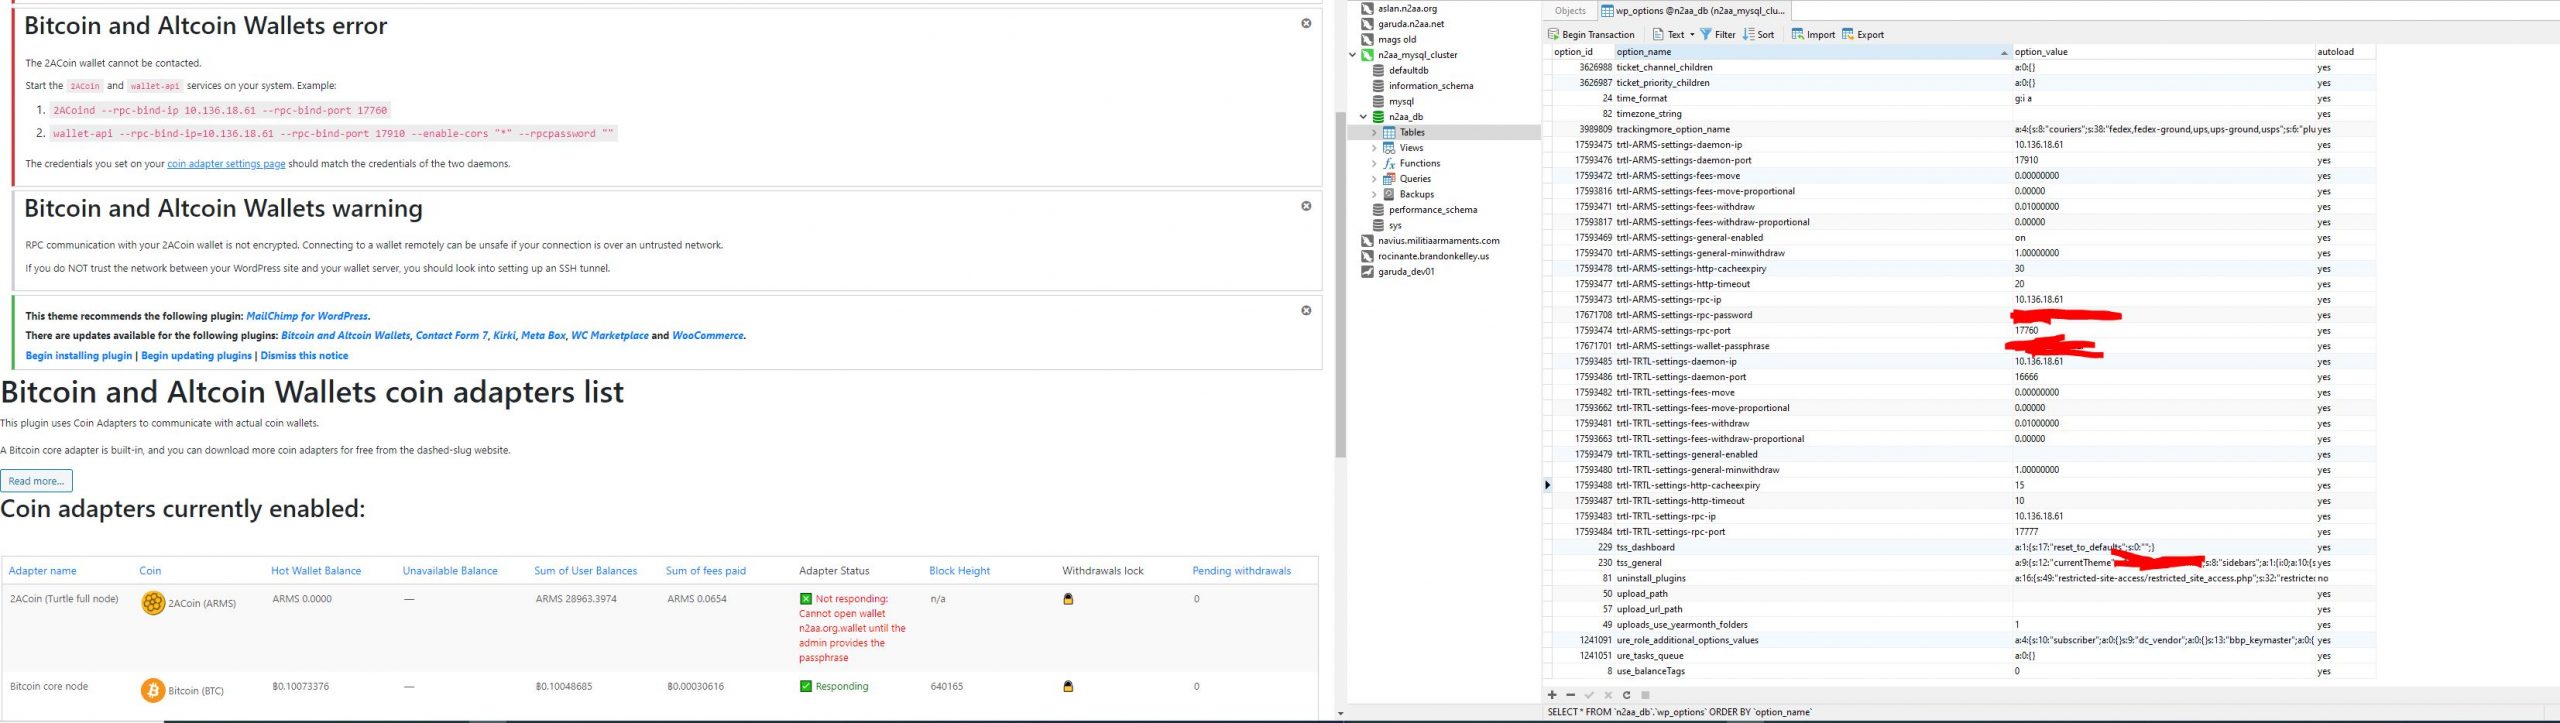Expand the Backups node
The image size is (2560, 723).
[1374, 194]
